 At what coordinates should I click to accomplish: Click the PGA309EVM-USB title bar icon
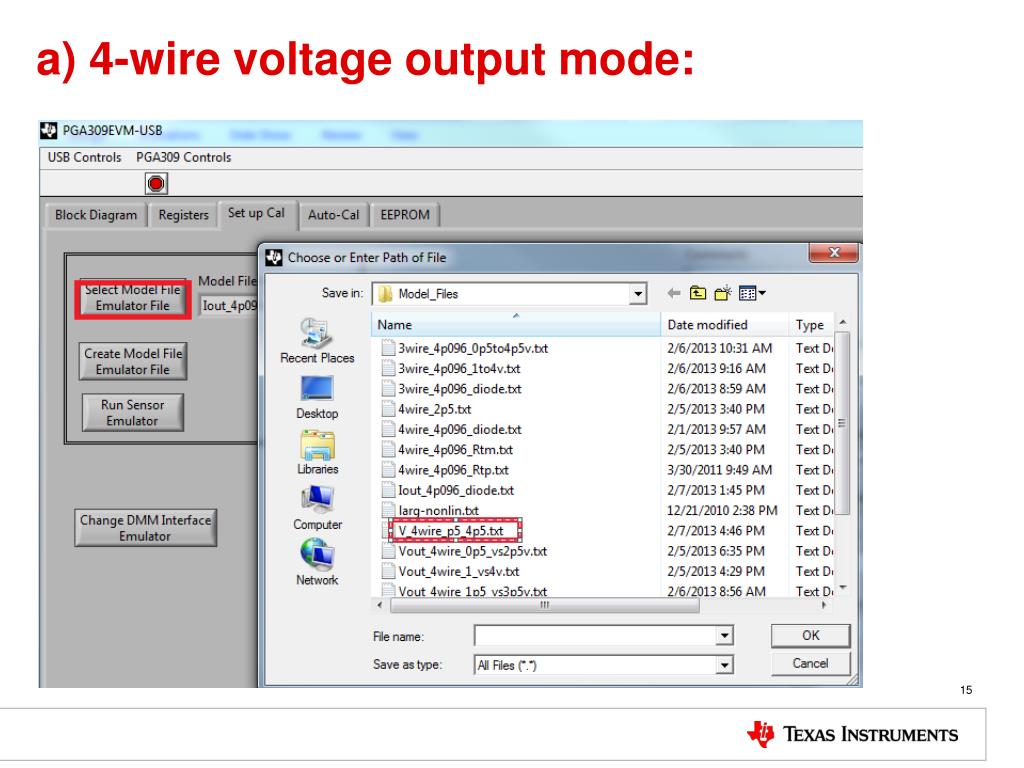coord(49,131)
